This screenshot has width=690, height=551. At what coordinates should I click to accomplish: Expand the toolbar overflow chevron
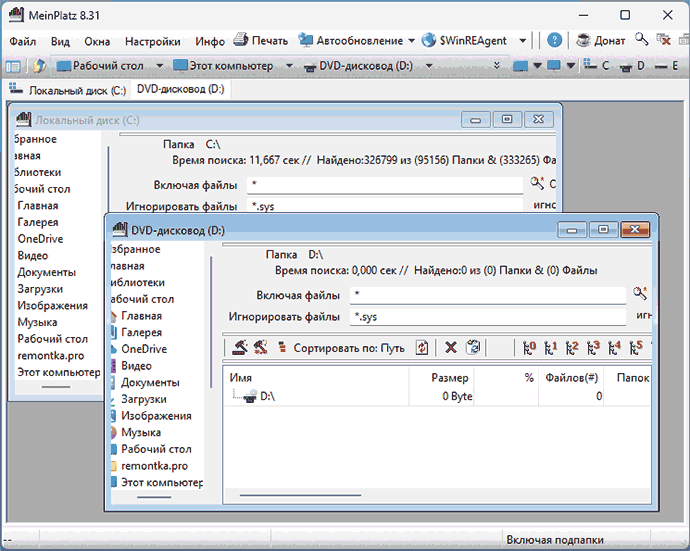497,66
